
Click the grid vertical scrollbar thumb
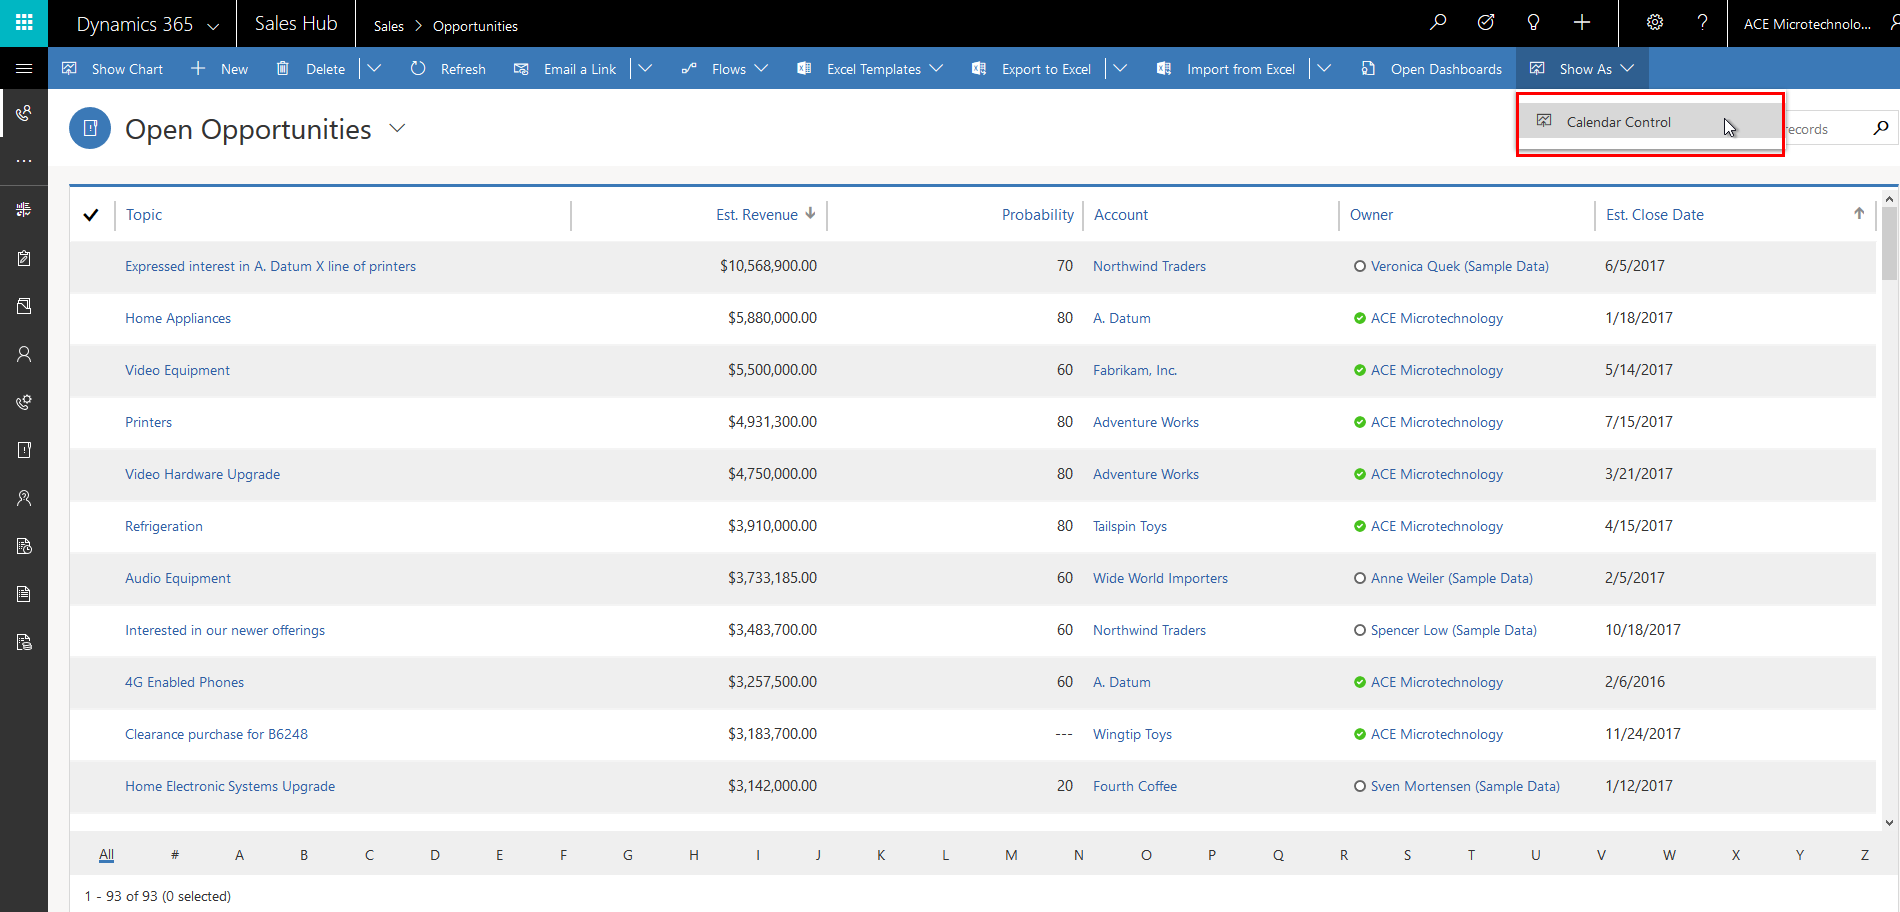click(1889, 244)
